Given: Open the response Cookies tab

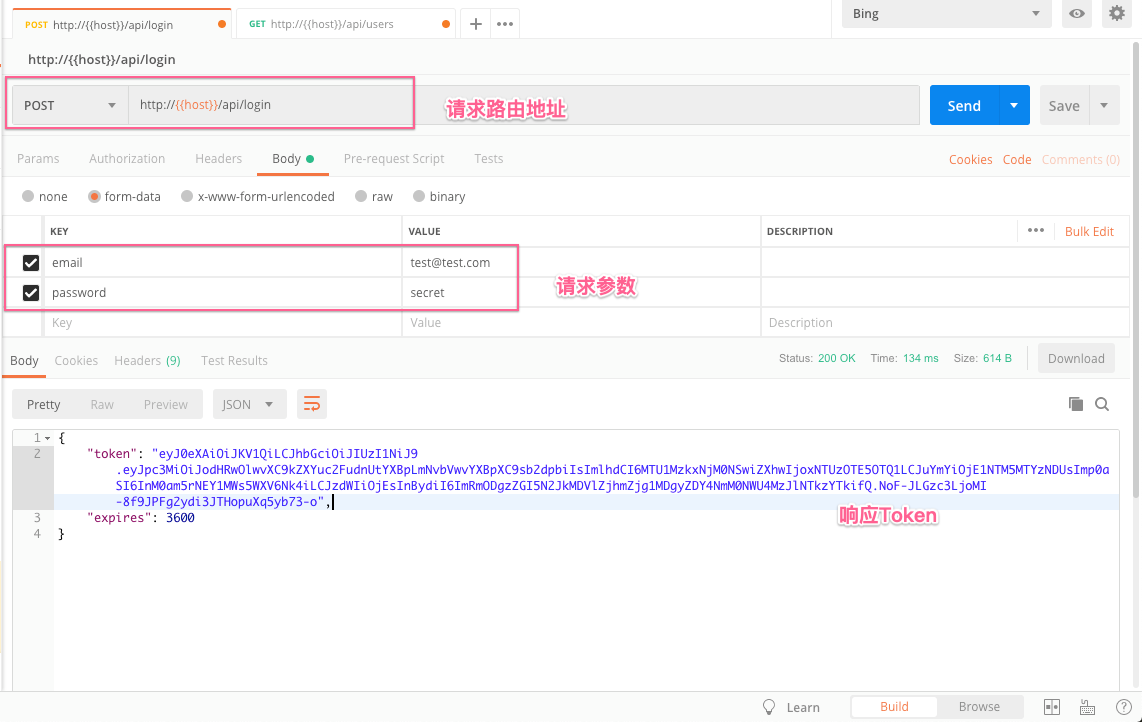Looking at the screenshot, I should tap(76, 360).
